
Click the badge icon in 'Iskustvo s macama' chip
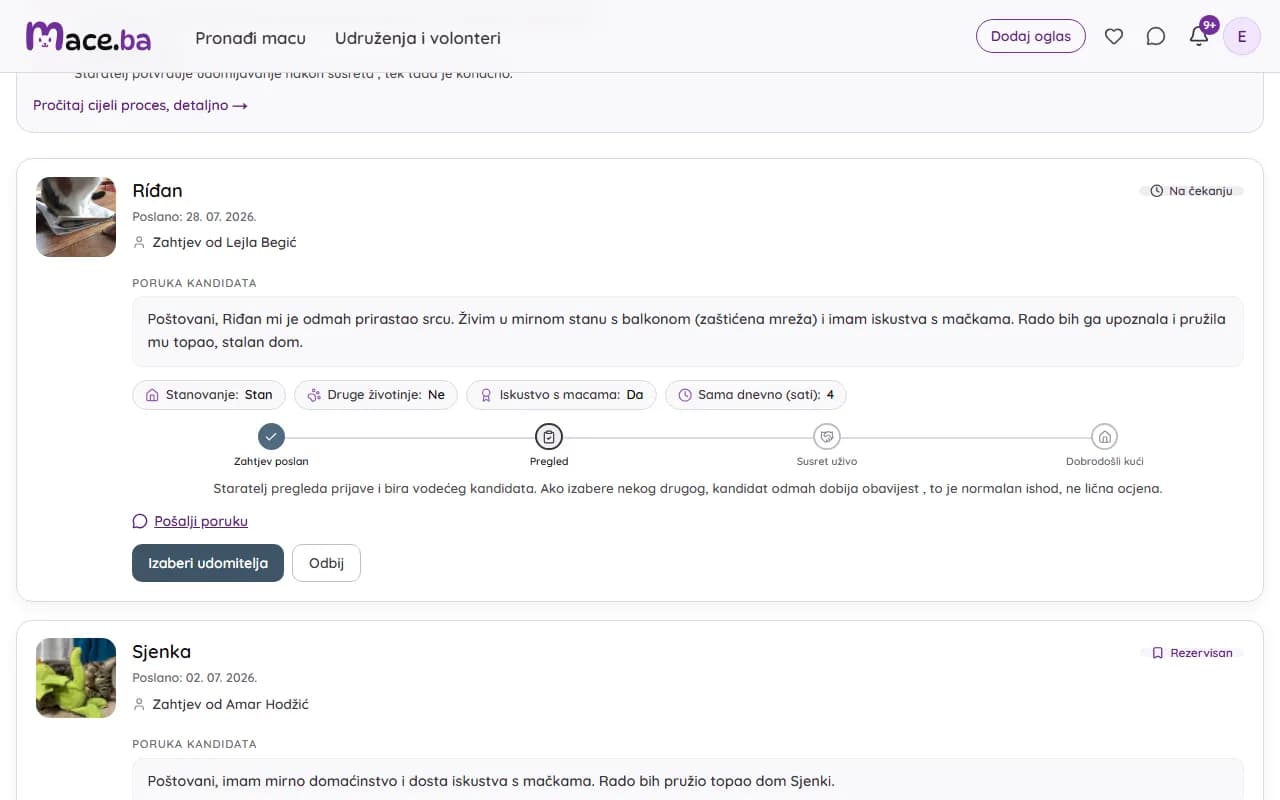click(x=486, y=395)
